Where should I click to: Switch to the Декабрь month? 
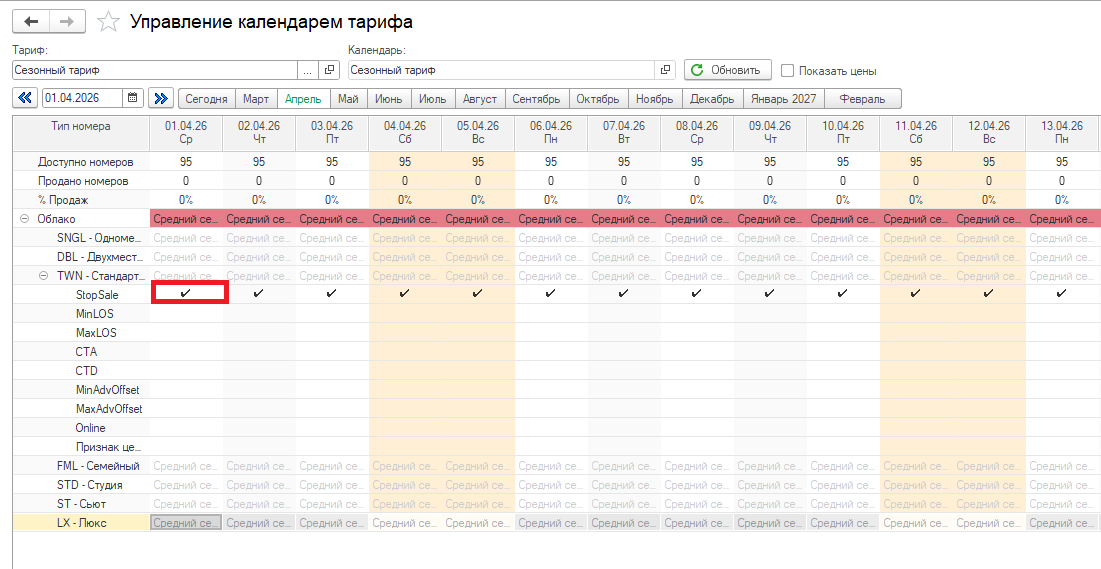coord(712,99)
